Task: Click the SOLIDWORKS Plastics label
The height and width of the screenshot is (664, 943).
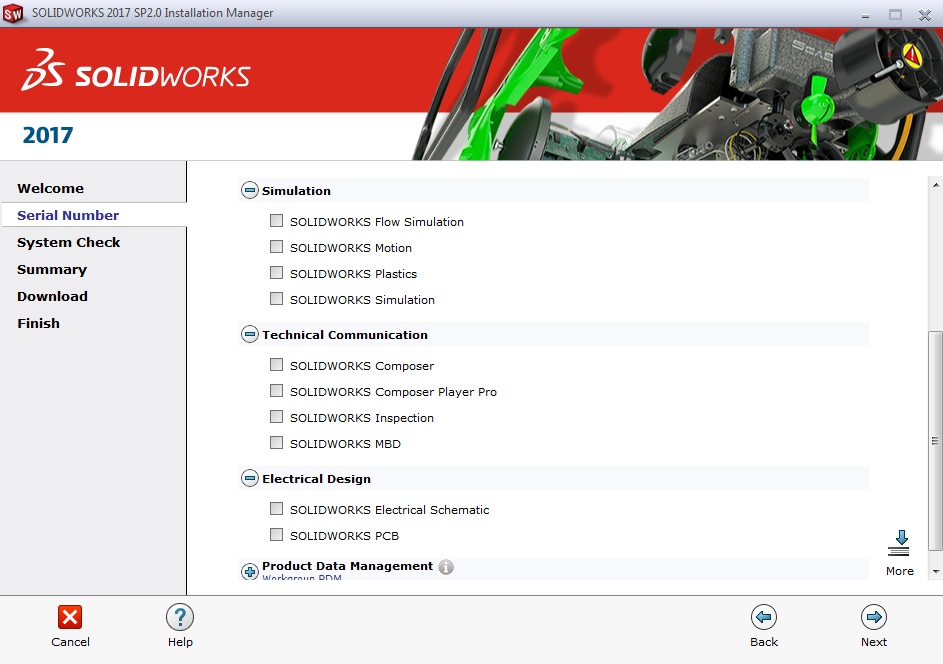Action: (353, 274)
